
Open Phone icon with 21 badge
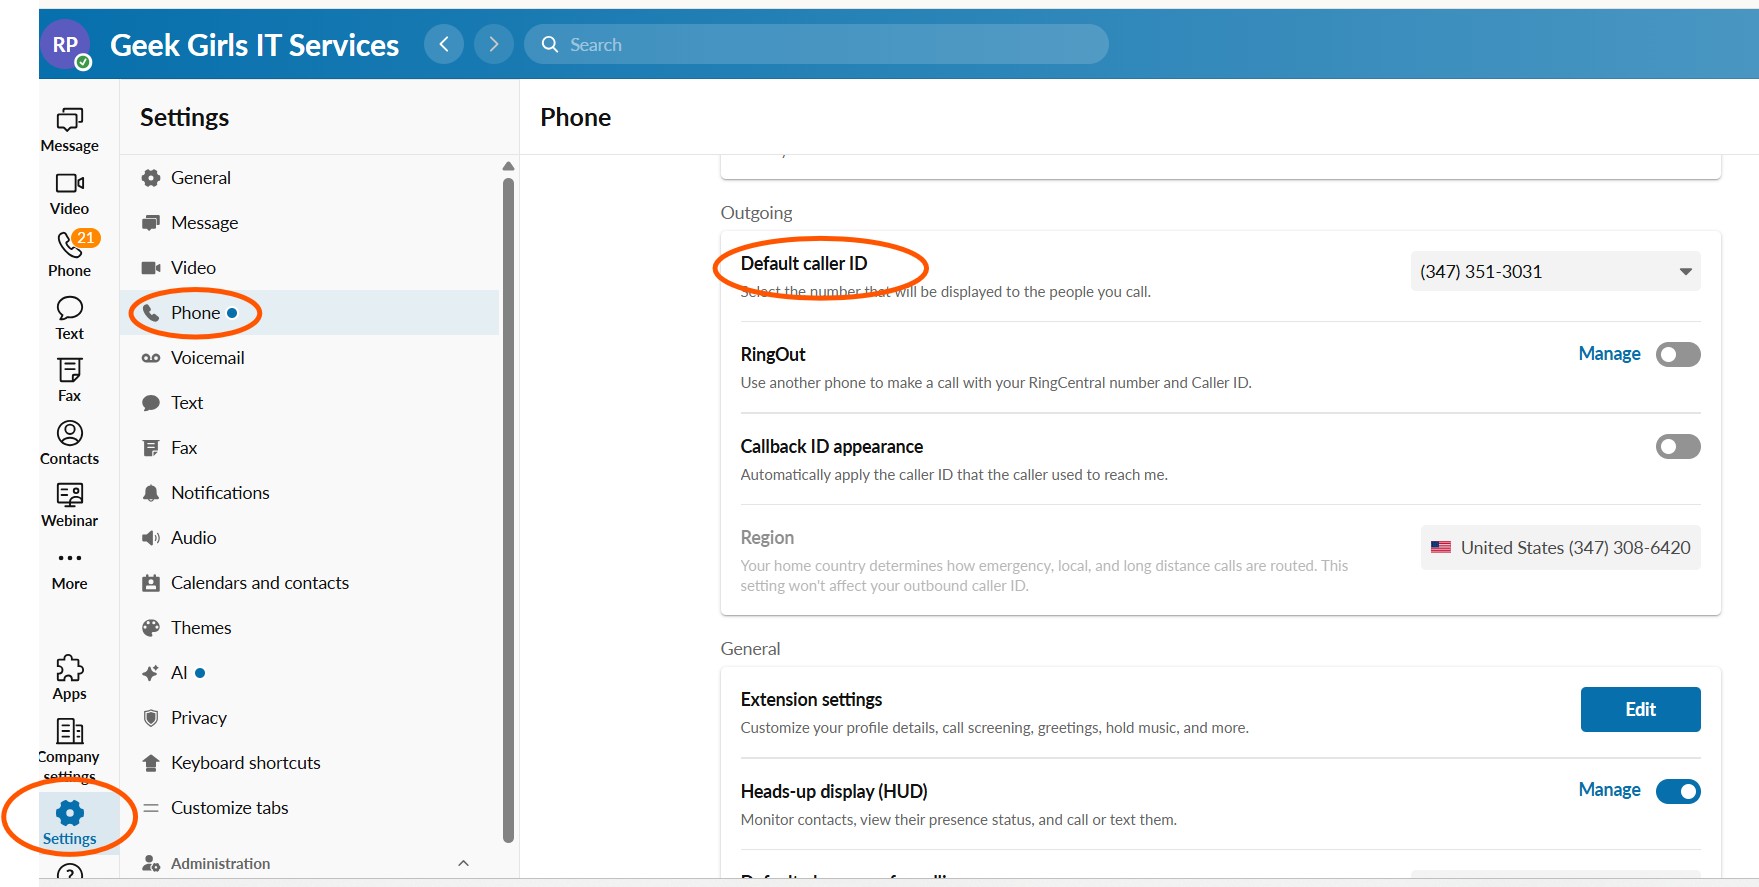tap(69, 245)
